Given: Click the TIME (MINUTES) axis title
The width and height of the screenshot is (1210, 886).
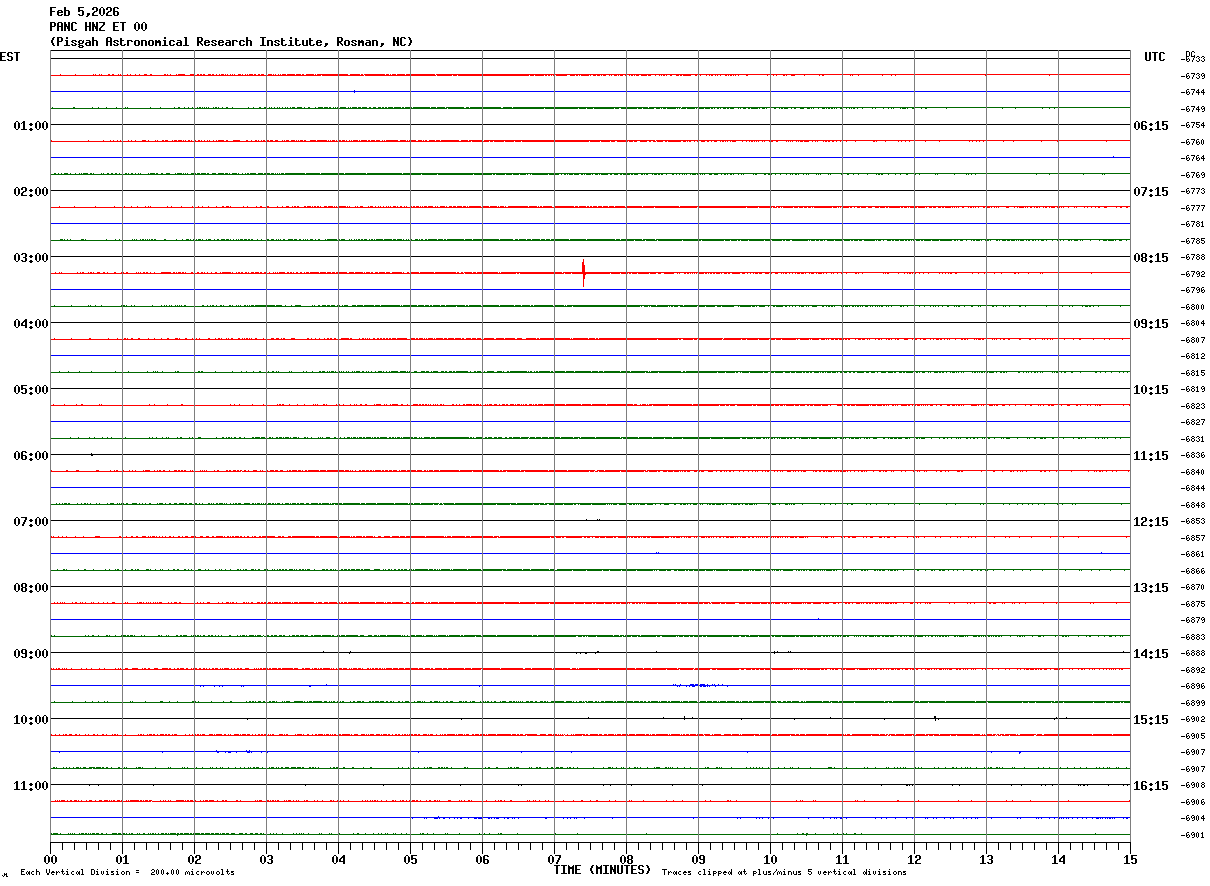Looking at the screenshot, I should tap(602, 870).
